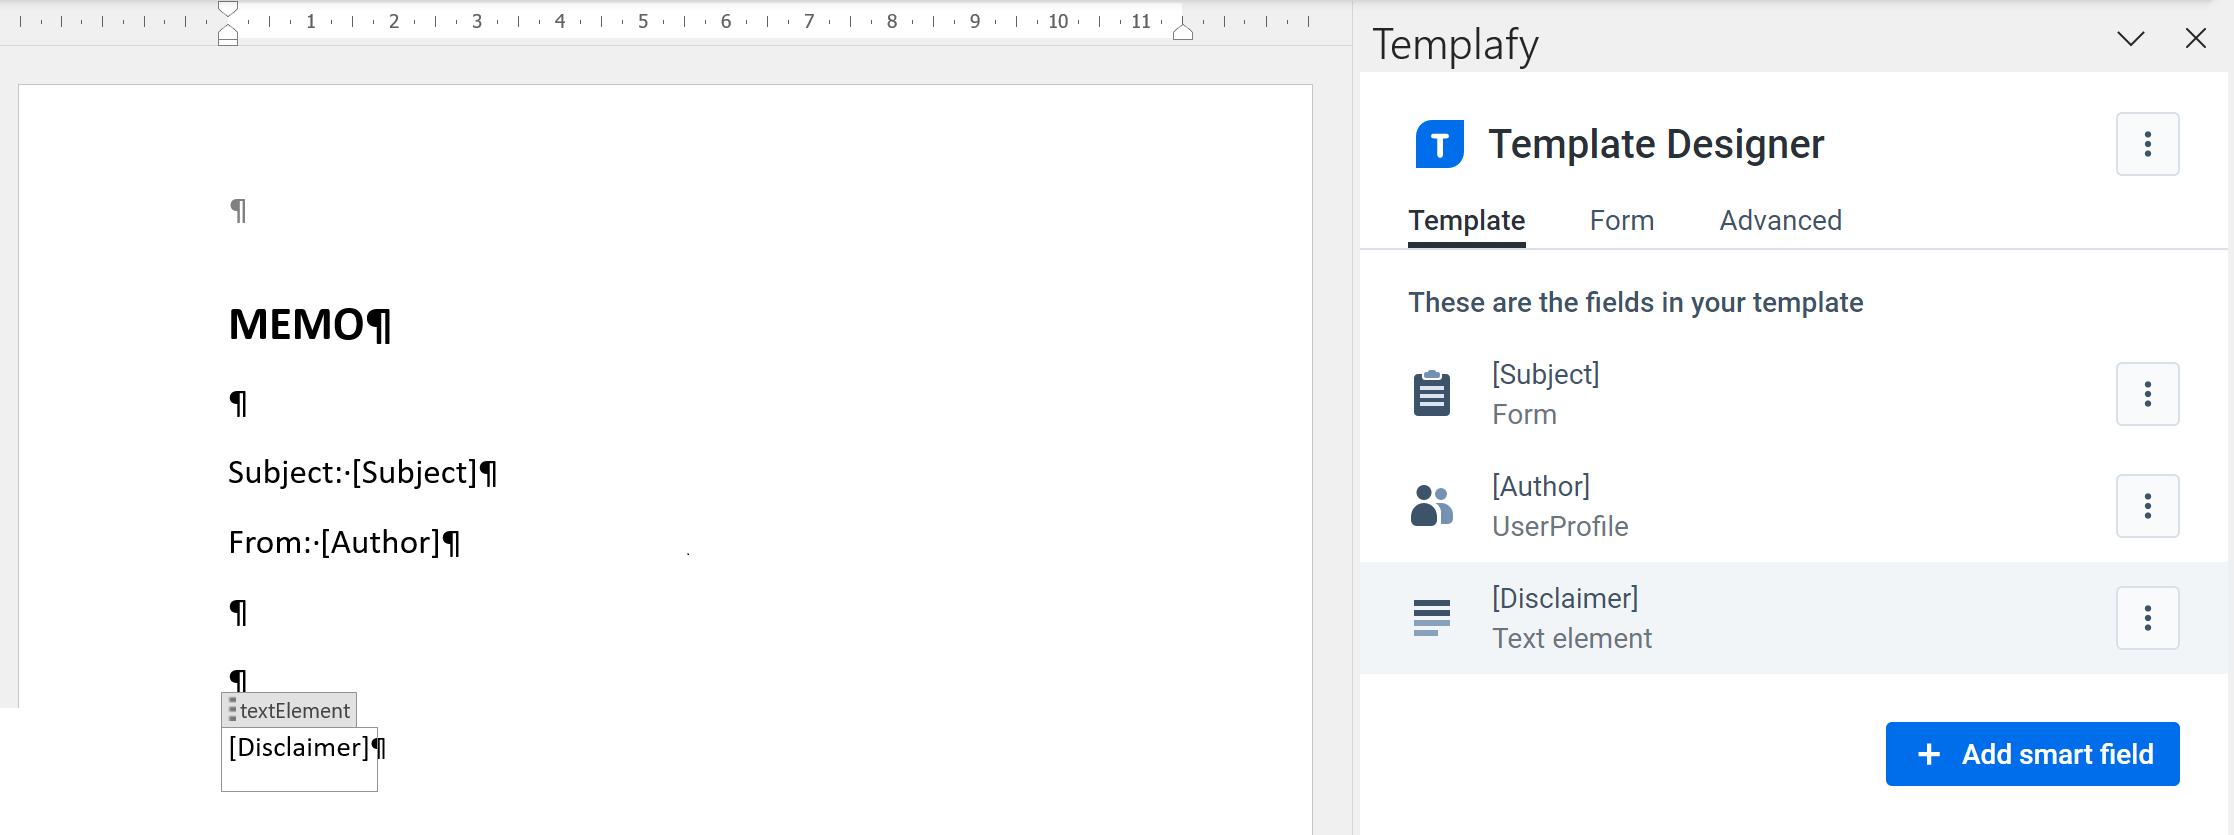Click the clipboard form icon beside [Subject]
The width and height of the screenshot is (2234, 835).
[x=1431, y=393]
